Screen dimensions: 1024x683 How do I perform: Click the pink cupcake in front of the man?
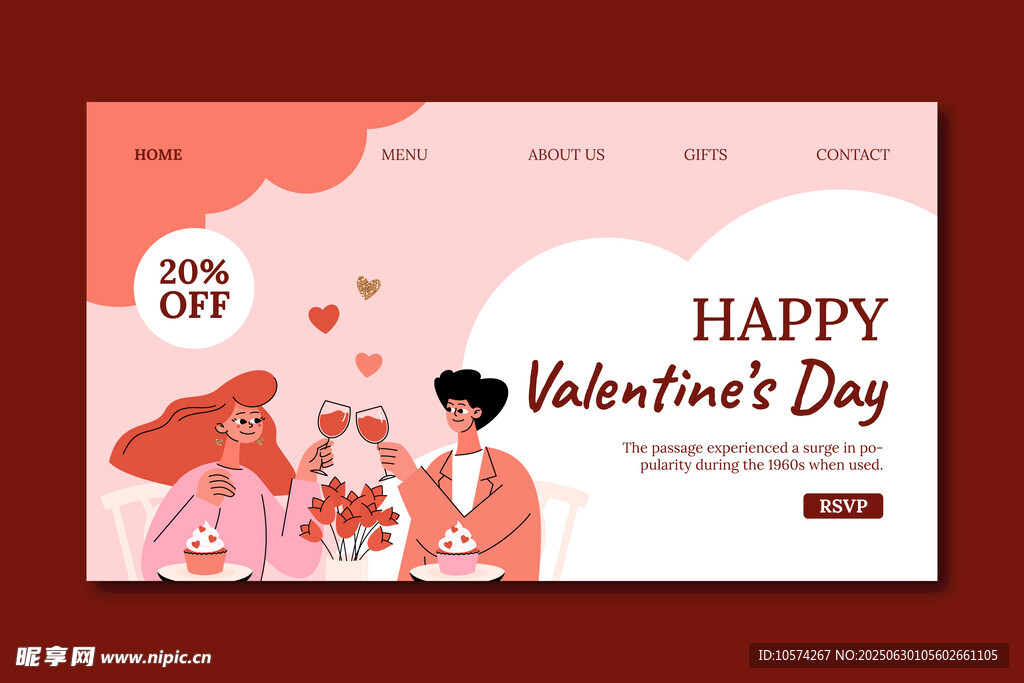(457, 548)
